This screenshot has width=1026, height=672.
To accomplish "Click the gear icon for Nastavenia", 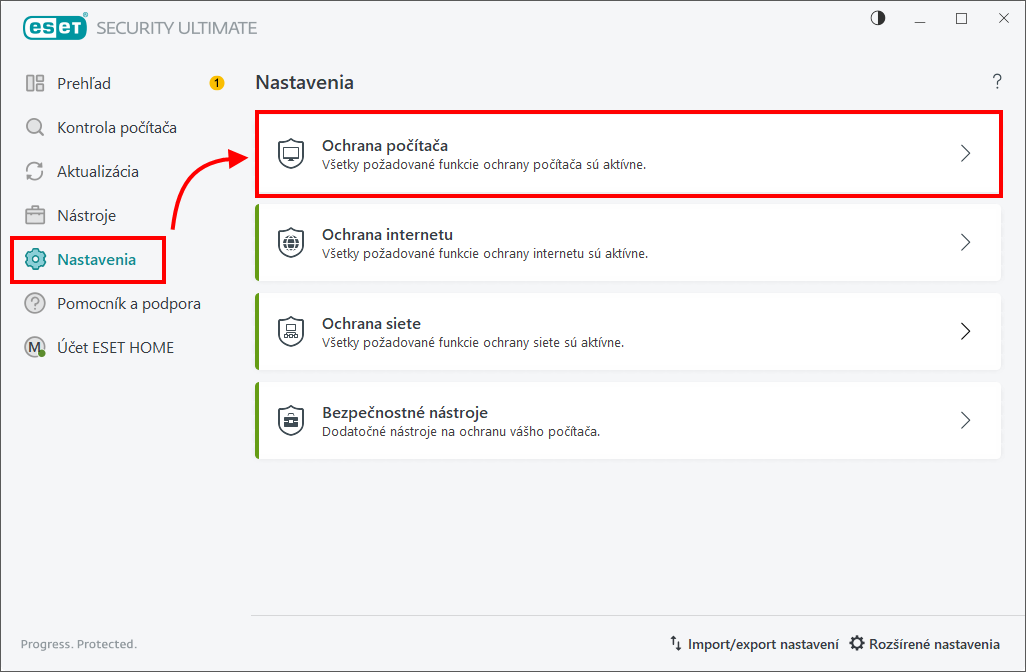I will (35, 259).
